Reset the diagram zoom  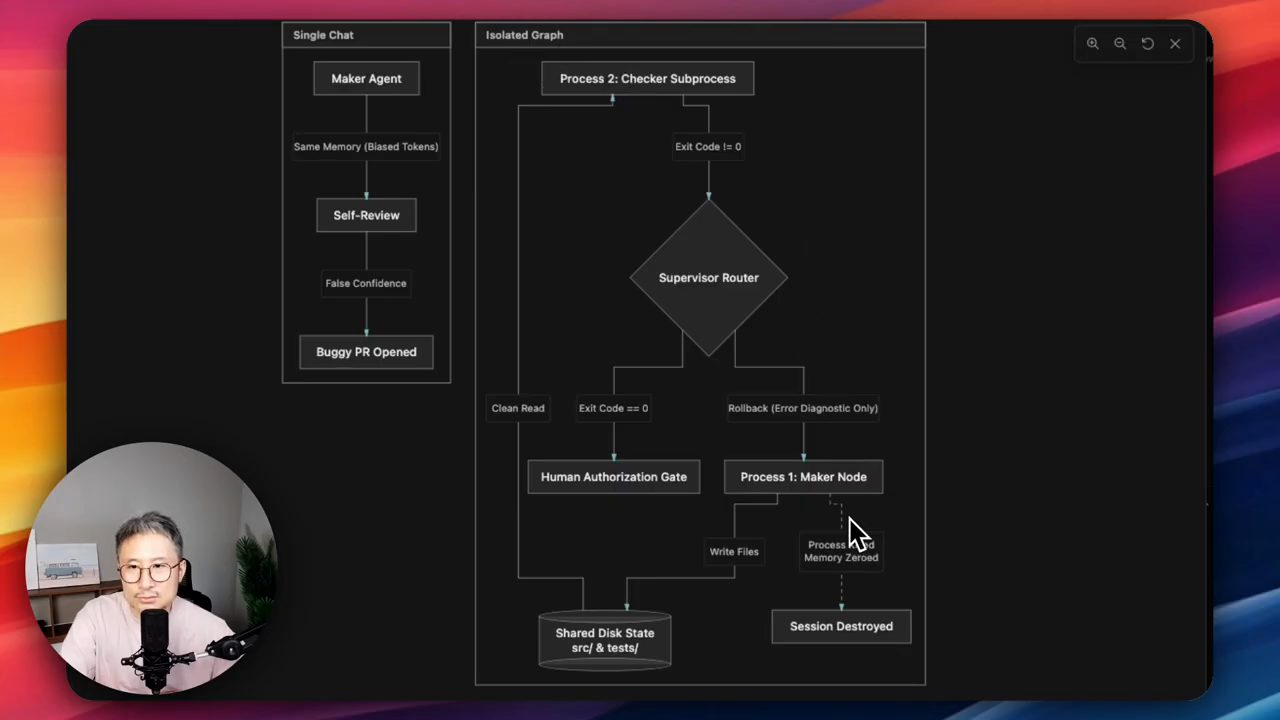click(1148, 44)
